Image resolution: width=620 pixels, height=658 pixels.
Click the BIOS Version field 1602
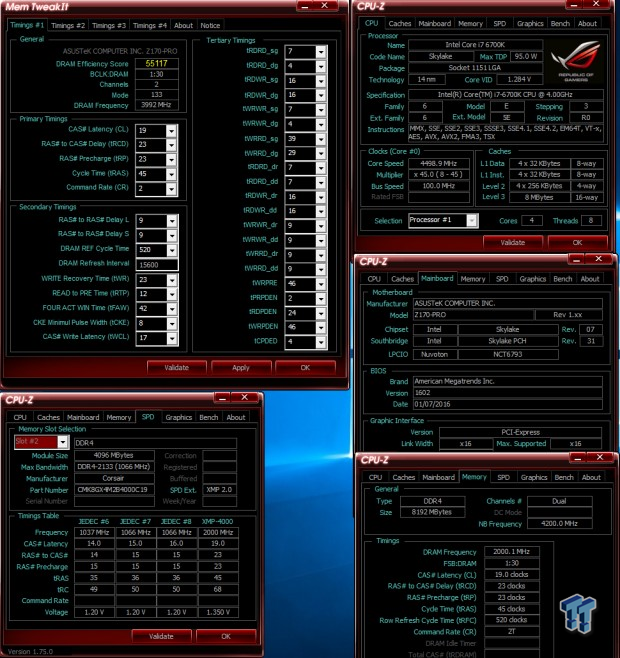click(508, 393)
